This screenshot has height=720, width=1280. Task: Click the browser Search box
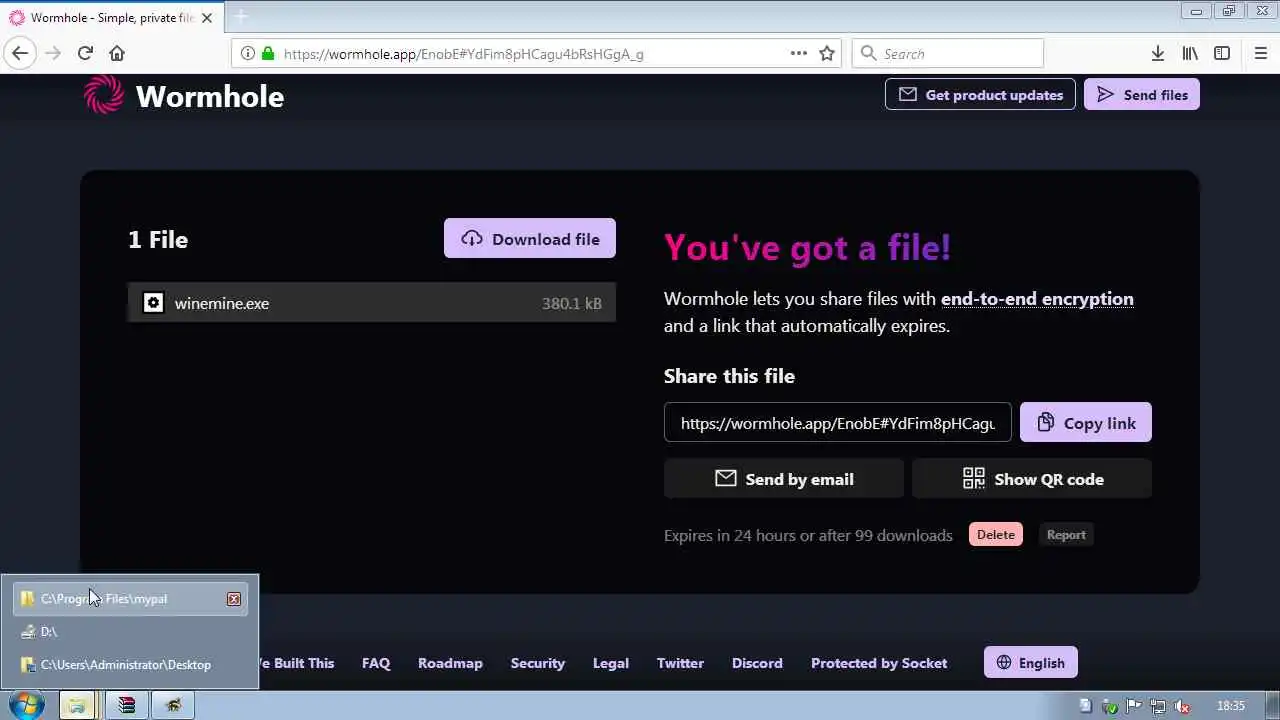948,54
